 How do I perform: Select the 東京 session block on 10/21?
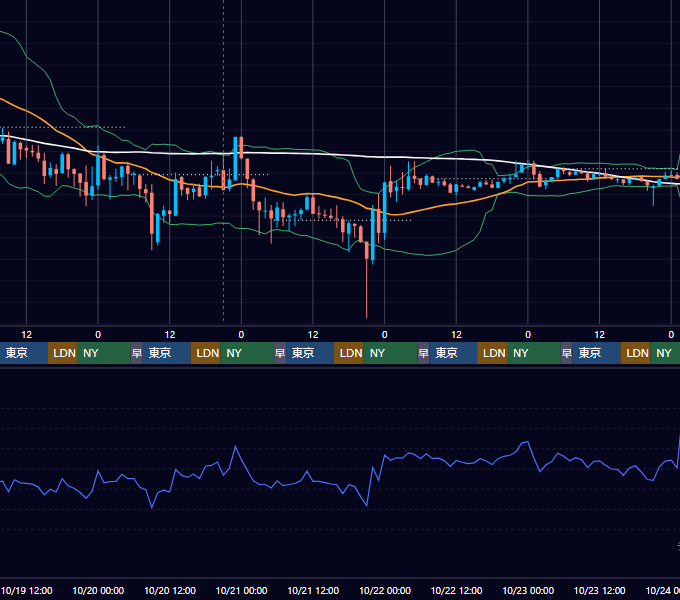(x=310, y=353)
